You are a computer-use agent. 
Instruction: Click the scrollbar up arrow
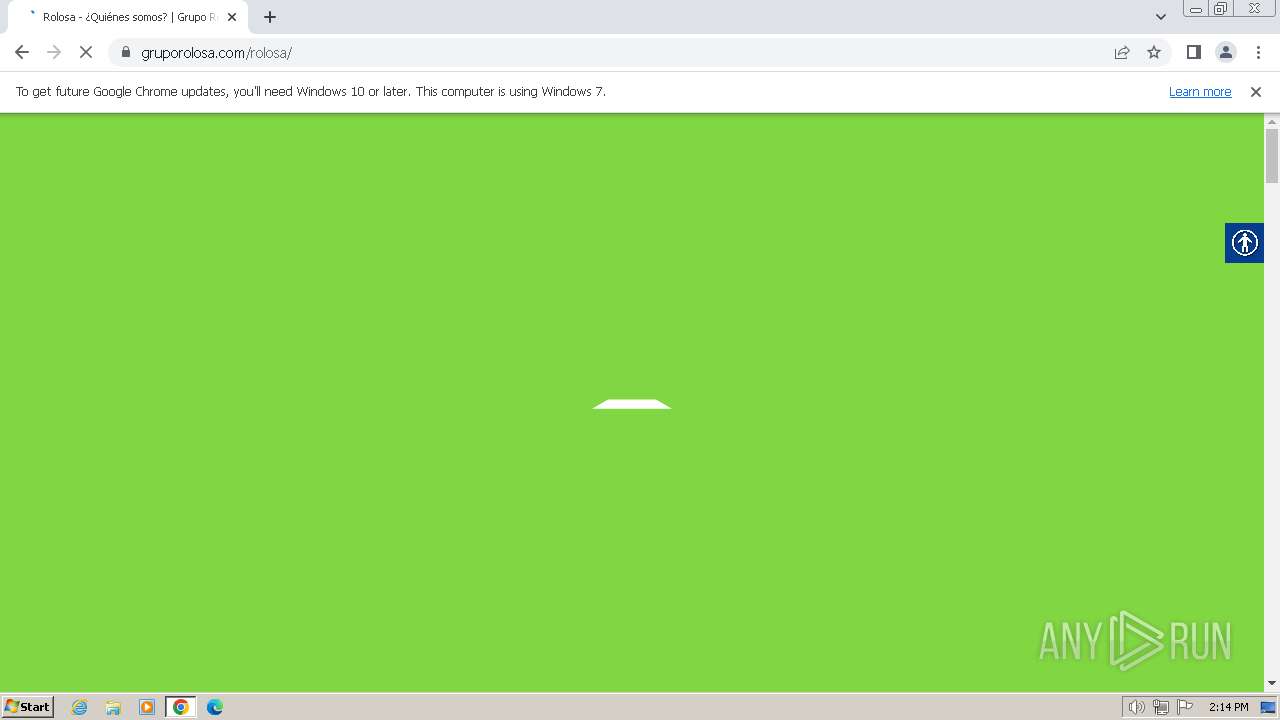point(1272,121)
